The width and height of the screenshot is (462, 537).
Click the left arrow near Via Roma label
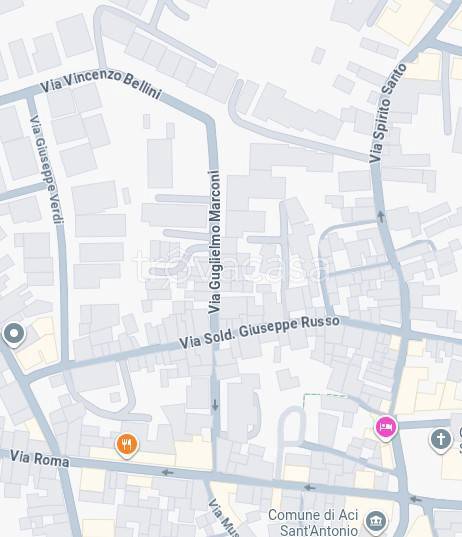pyautogui.click(x=167, y=473)
